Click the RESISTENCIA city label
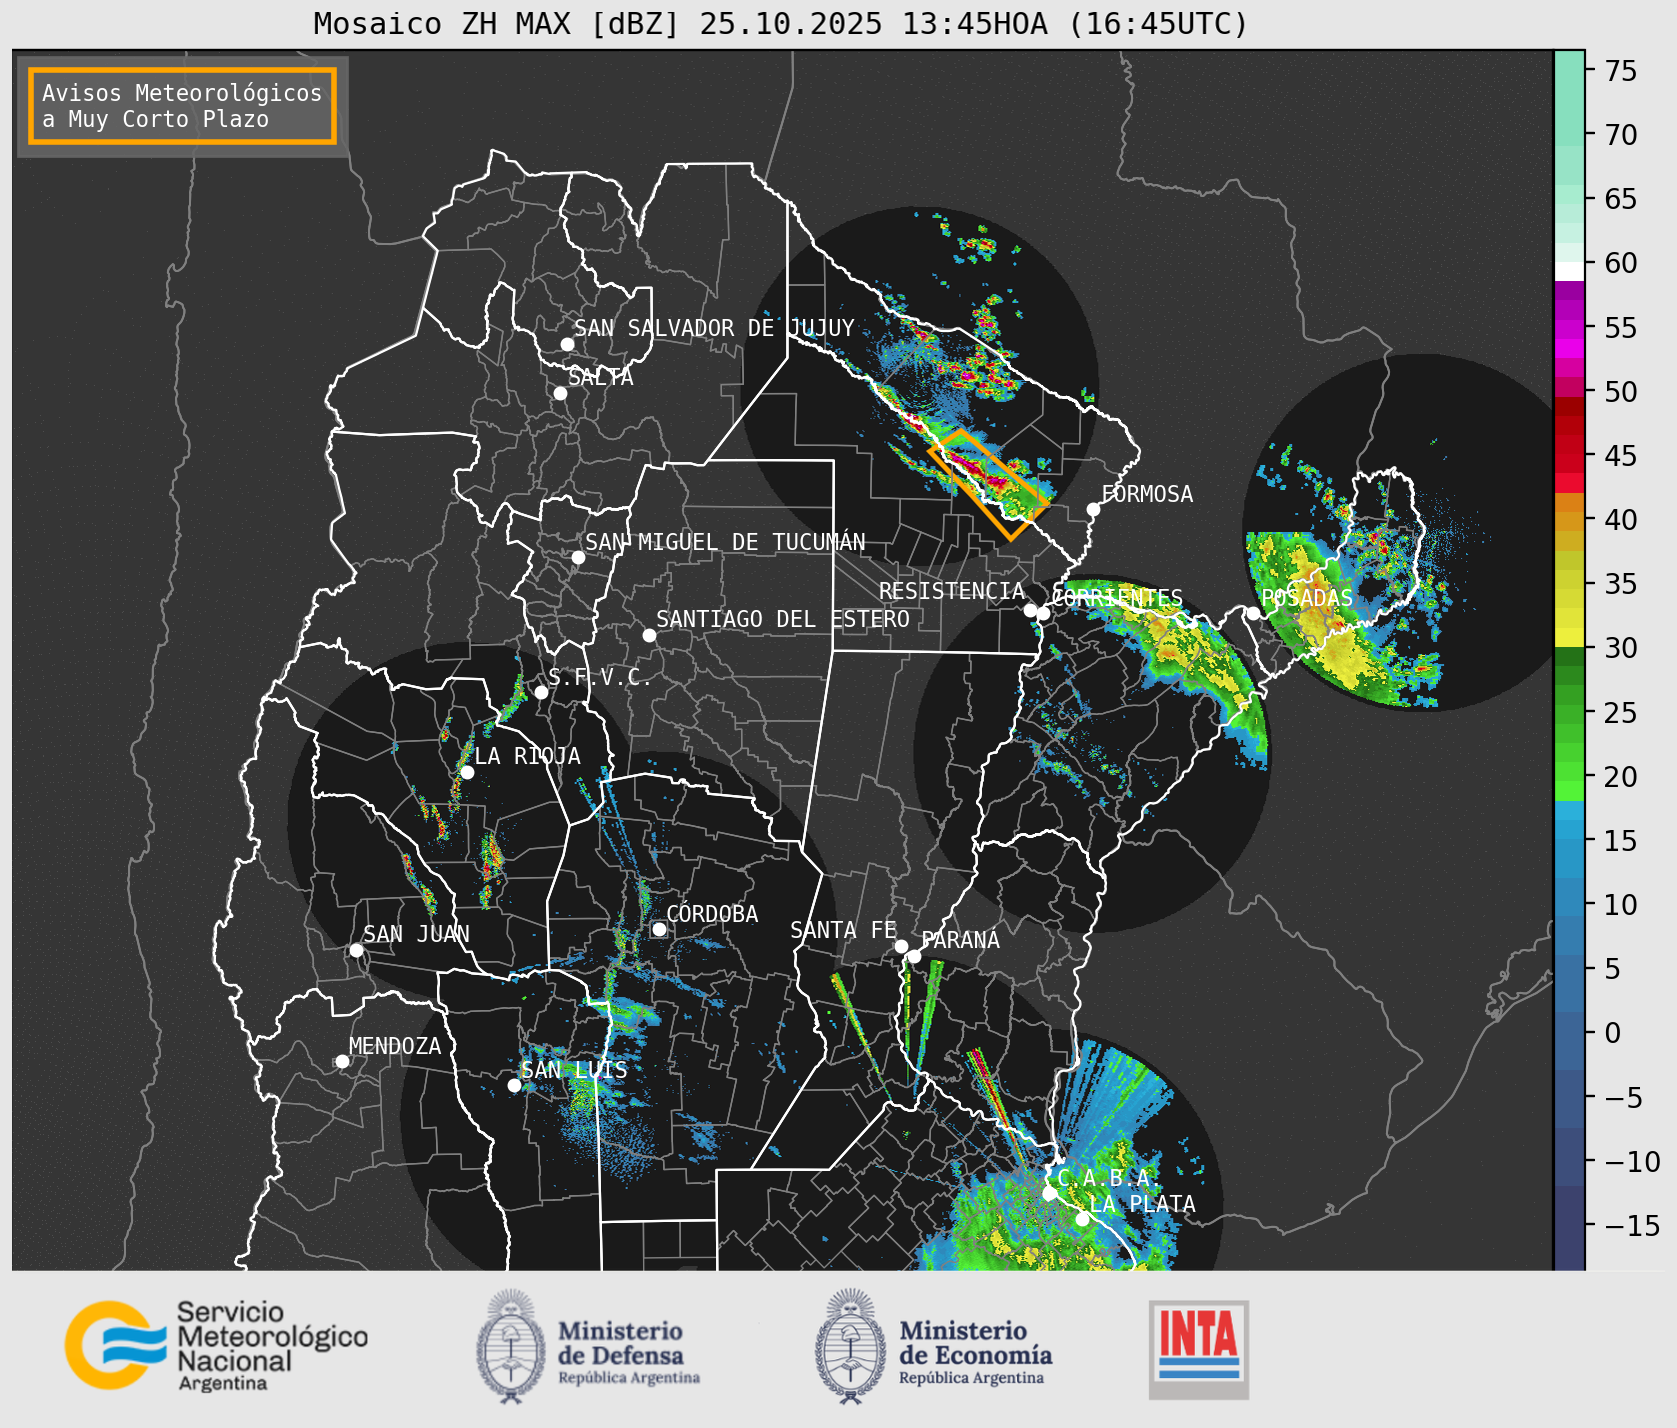This screenshot has width=1677, height=1428. click(952, 591)
